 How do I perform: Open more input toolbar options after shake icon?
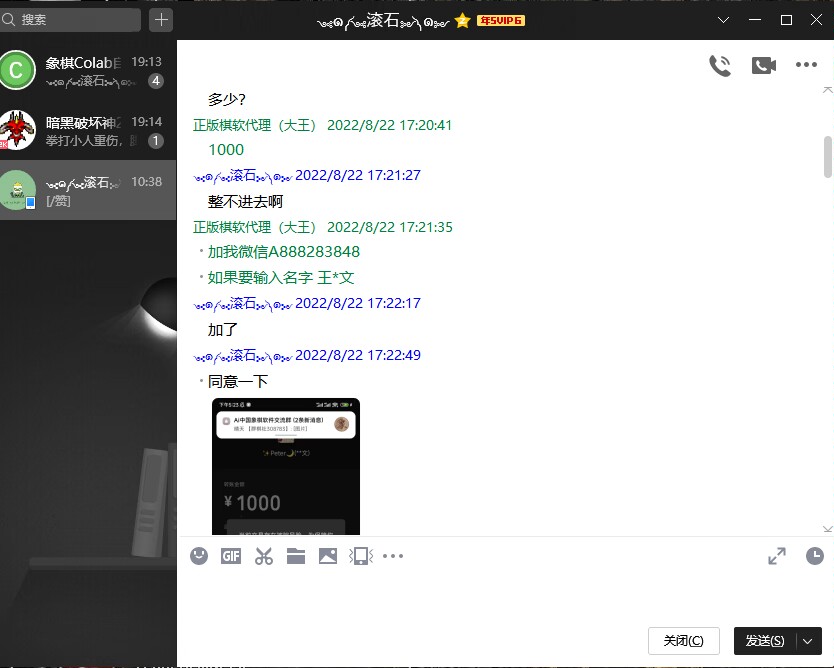(x=393, y=556)
